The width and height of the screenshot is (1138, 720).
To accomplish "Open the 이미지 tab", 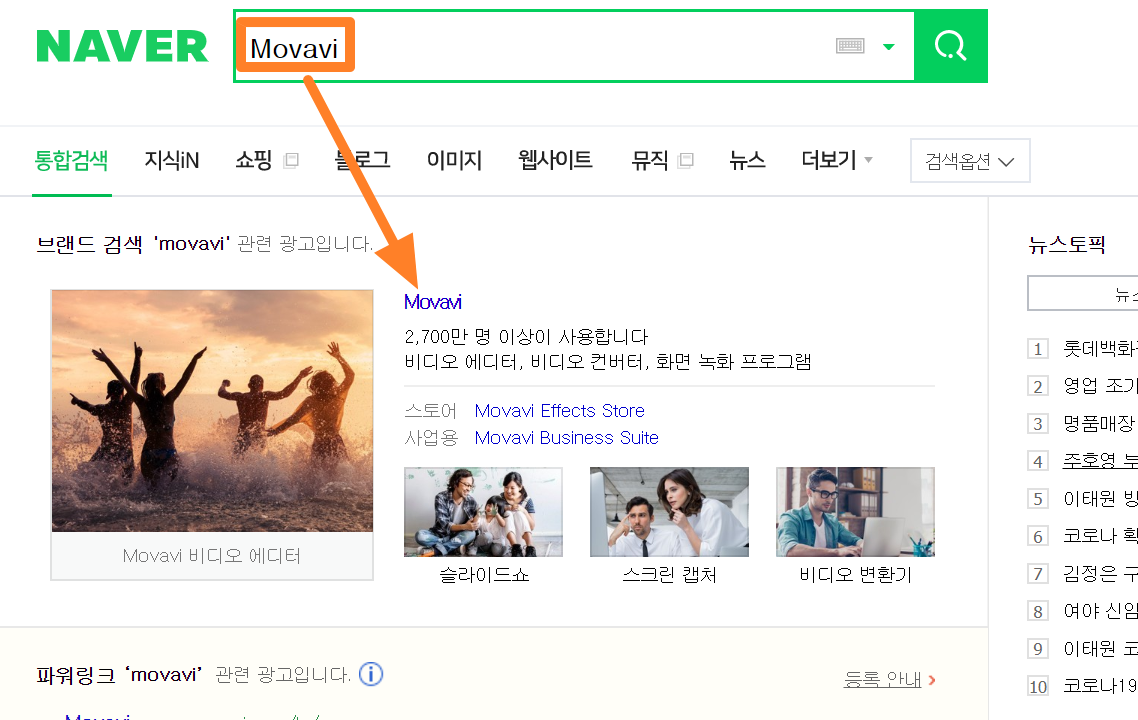I will click(454, 160).
